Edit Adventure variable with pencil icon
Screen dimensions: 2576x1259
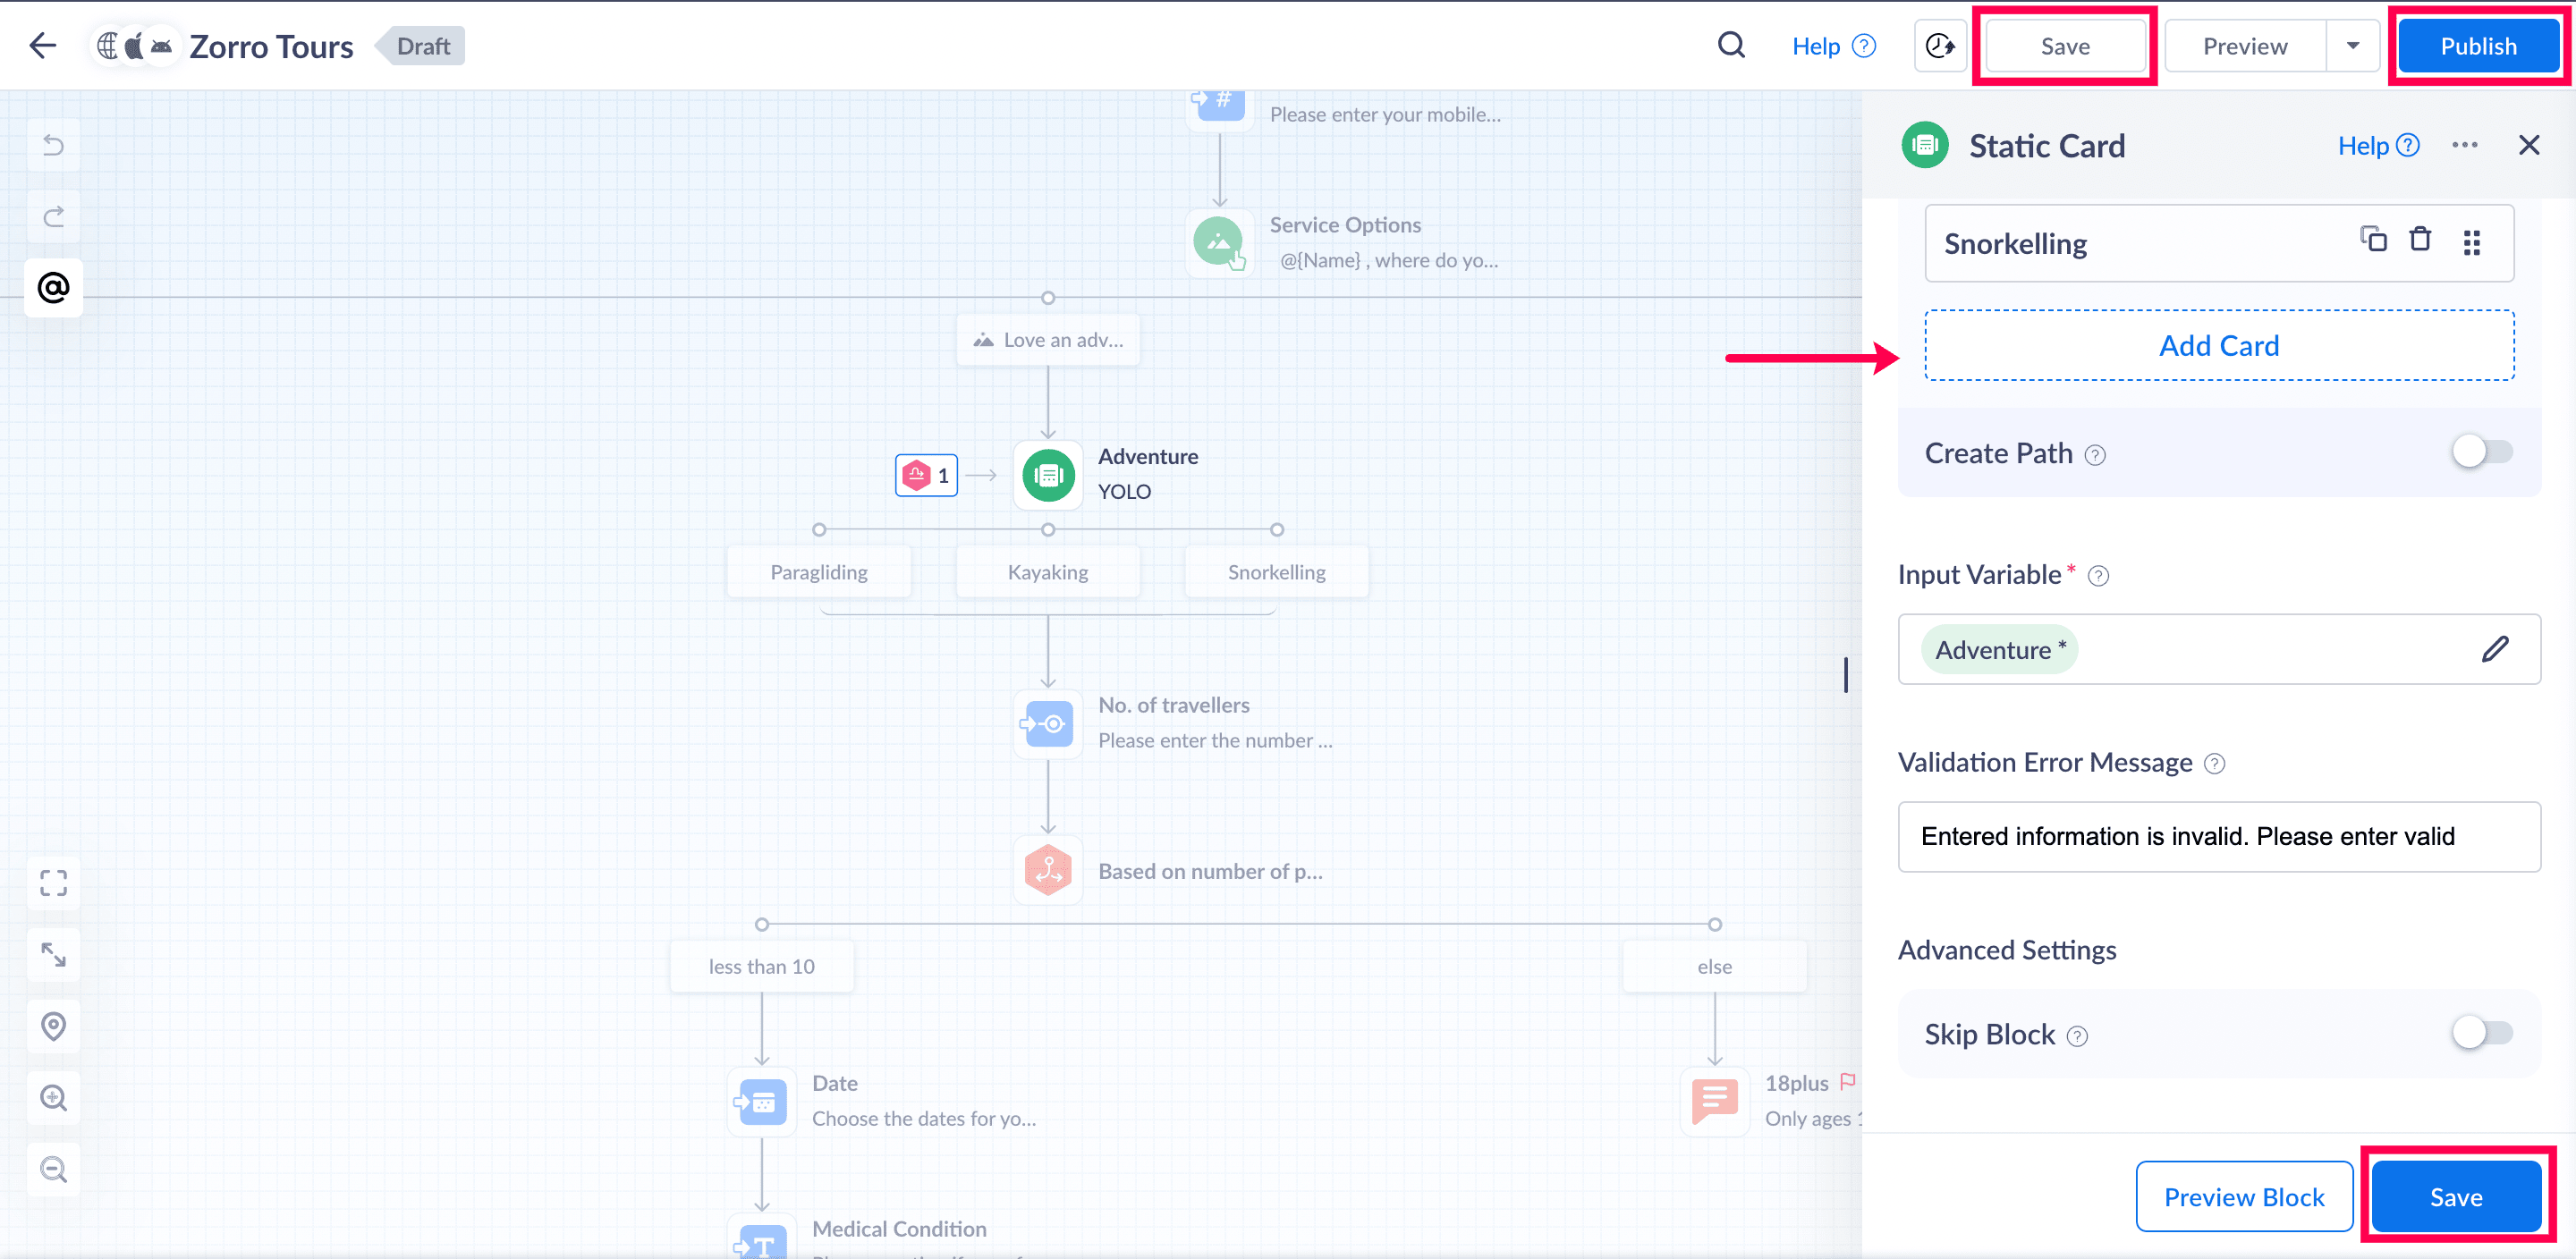coord(2495,649)
